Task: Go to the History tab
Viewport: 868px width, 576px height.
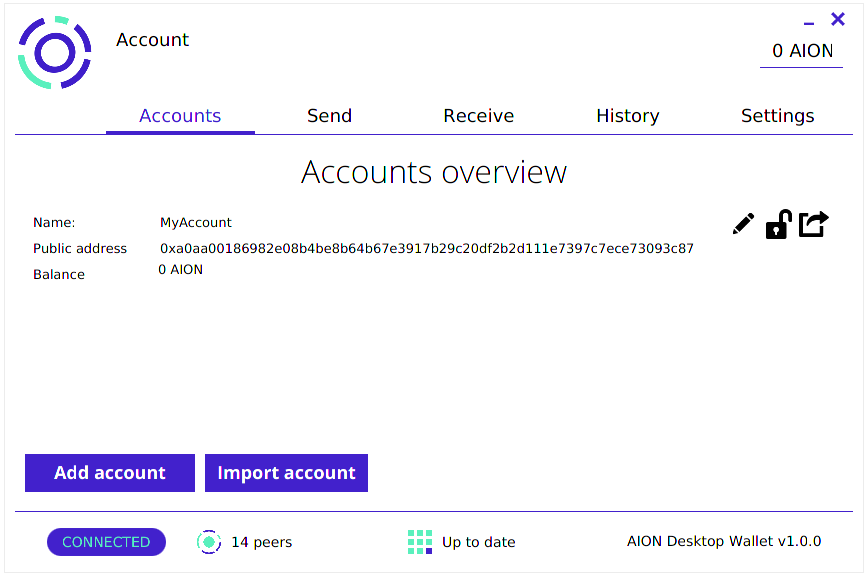Action: click(x=628, y=116)
